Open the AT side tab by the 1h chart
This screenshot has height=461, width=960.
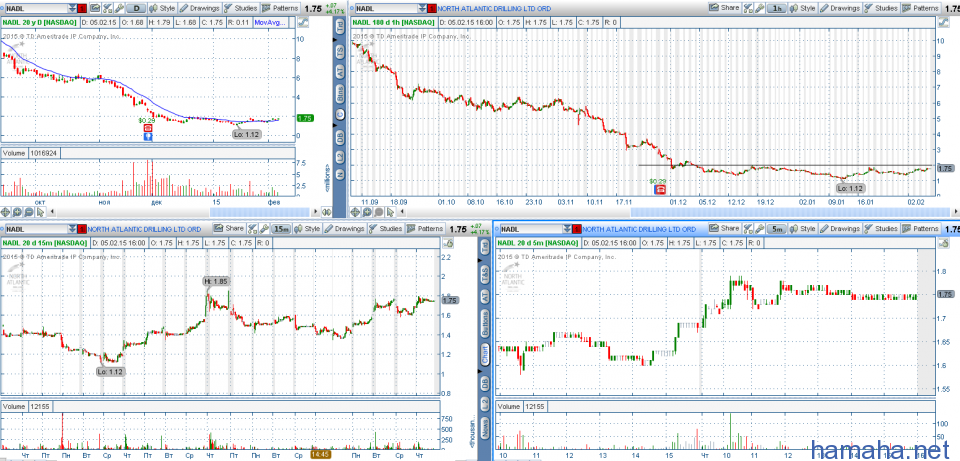[x=340, y=71]
